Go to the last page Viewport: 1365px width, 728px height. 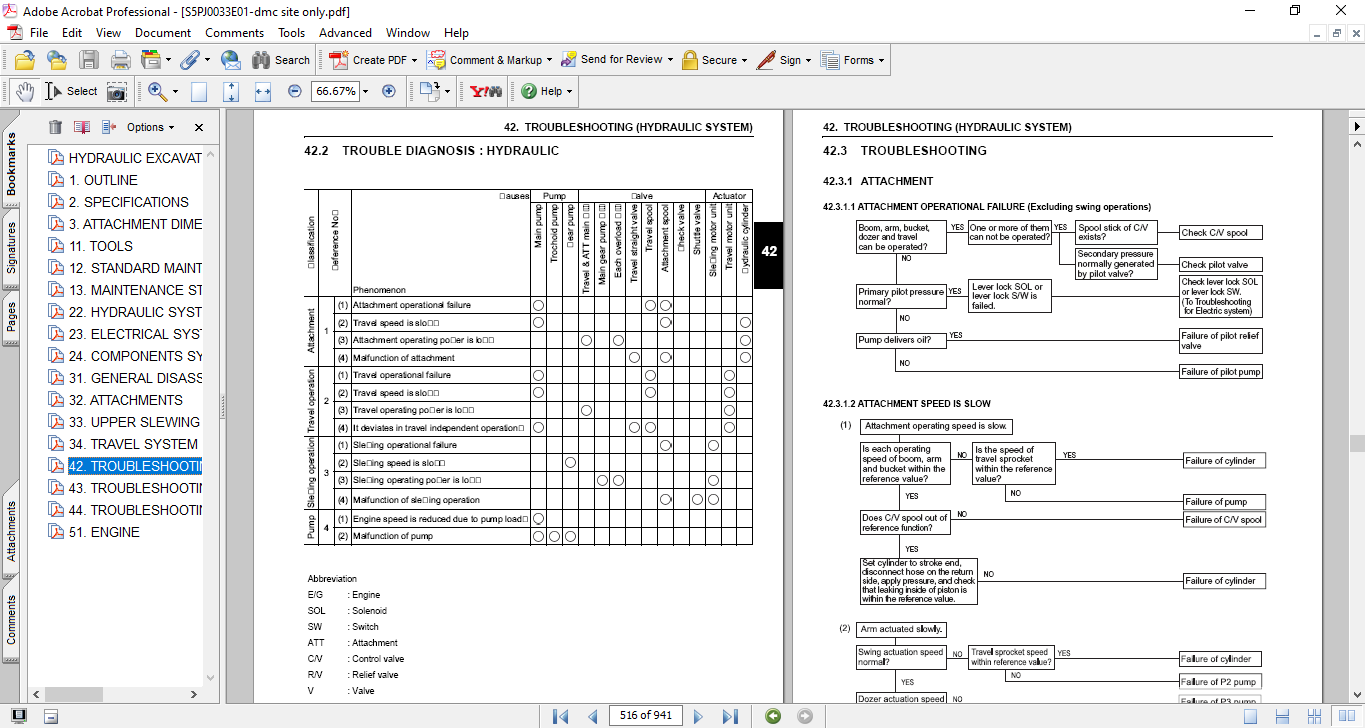click(730, 716)
